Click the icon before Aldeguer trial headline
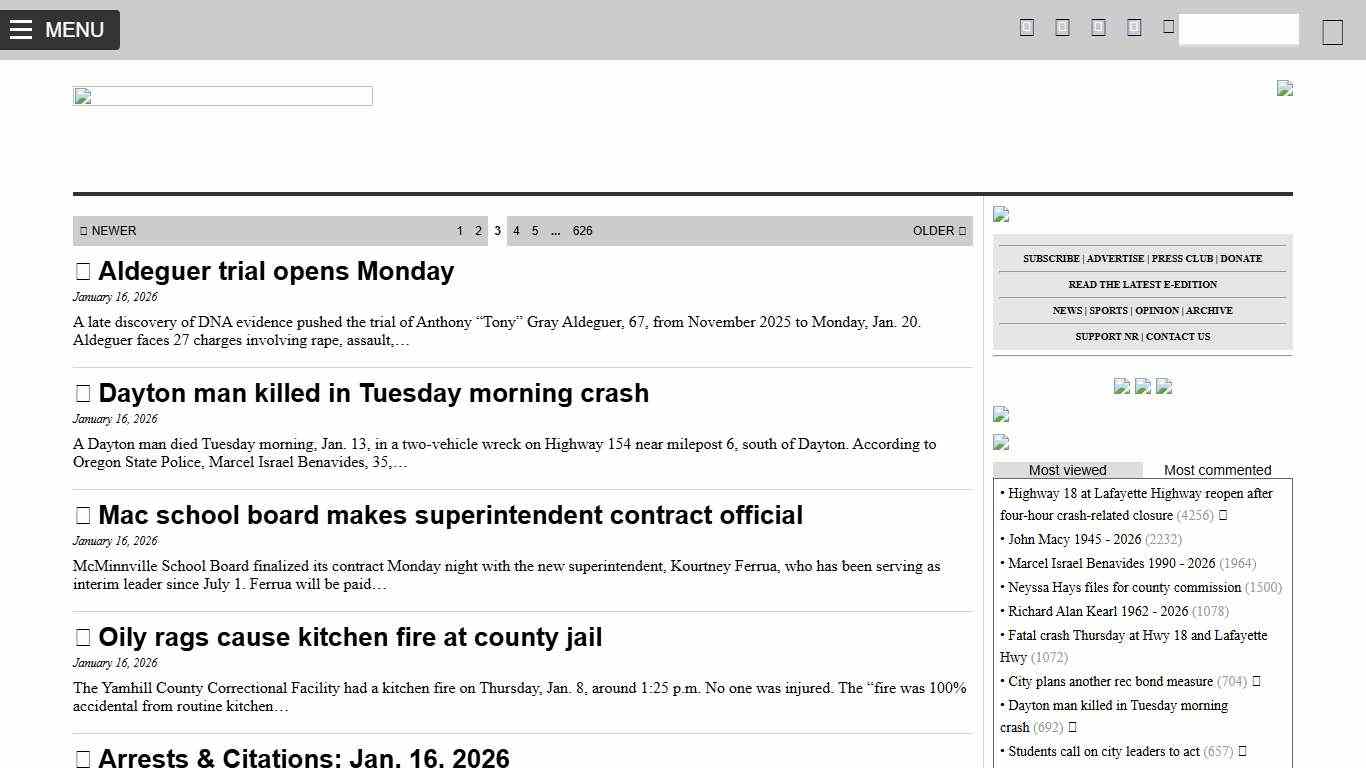 tap(83, 270)
